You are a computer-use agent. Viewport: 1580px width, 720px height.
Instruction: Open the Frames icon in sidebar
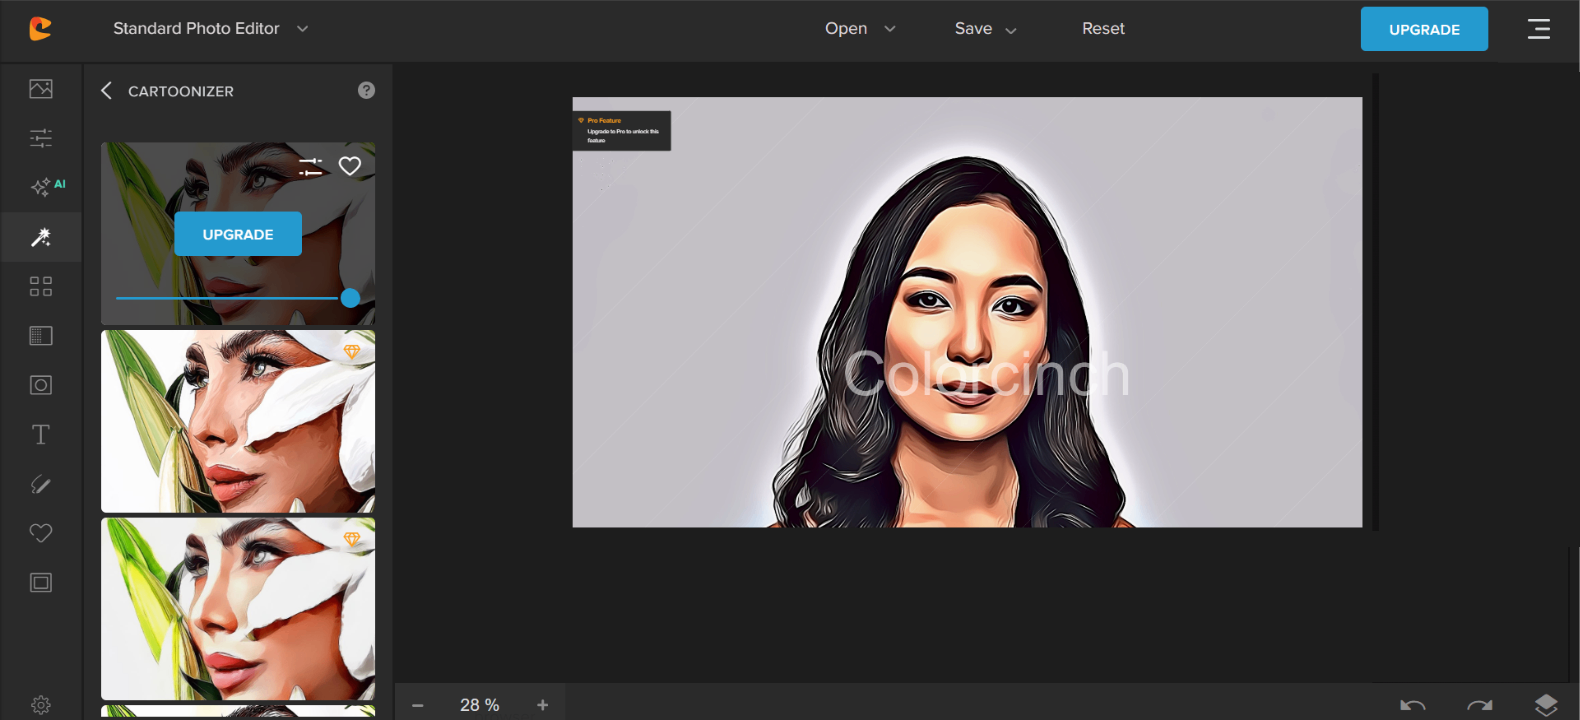(x=41, y=583)
